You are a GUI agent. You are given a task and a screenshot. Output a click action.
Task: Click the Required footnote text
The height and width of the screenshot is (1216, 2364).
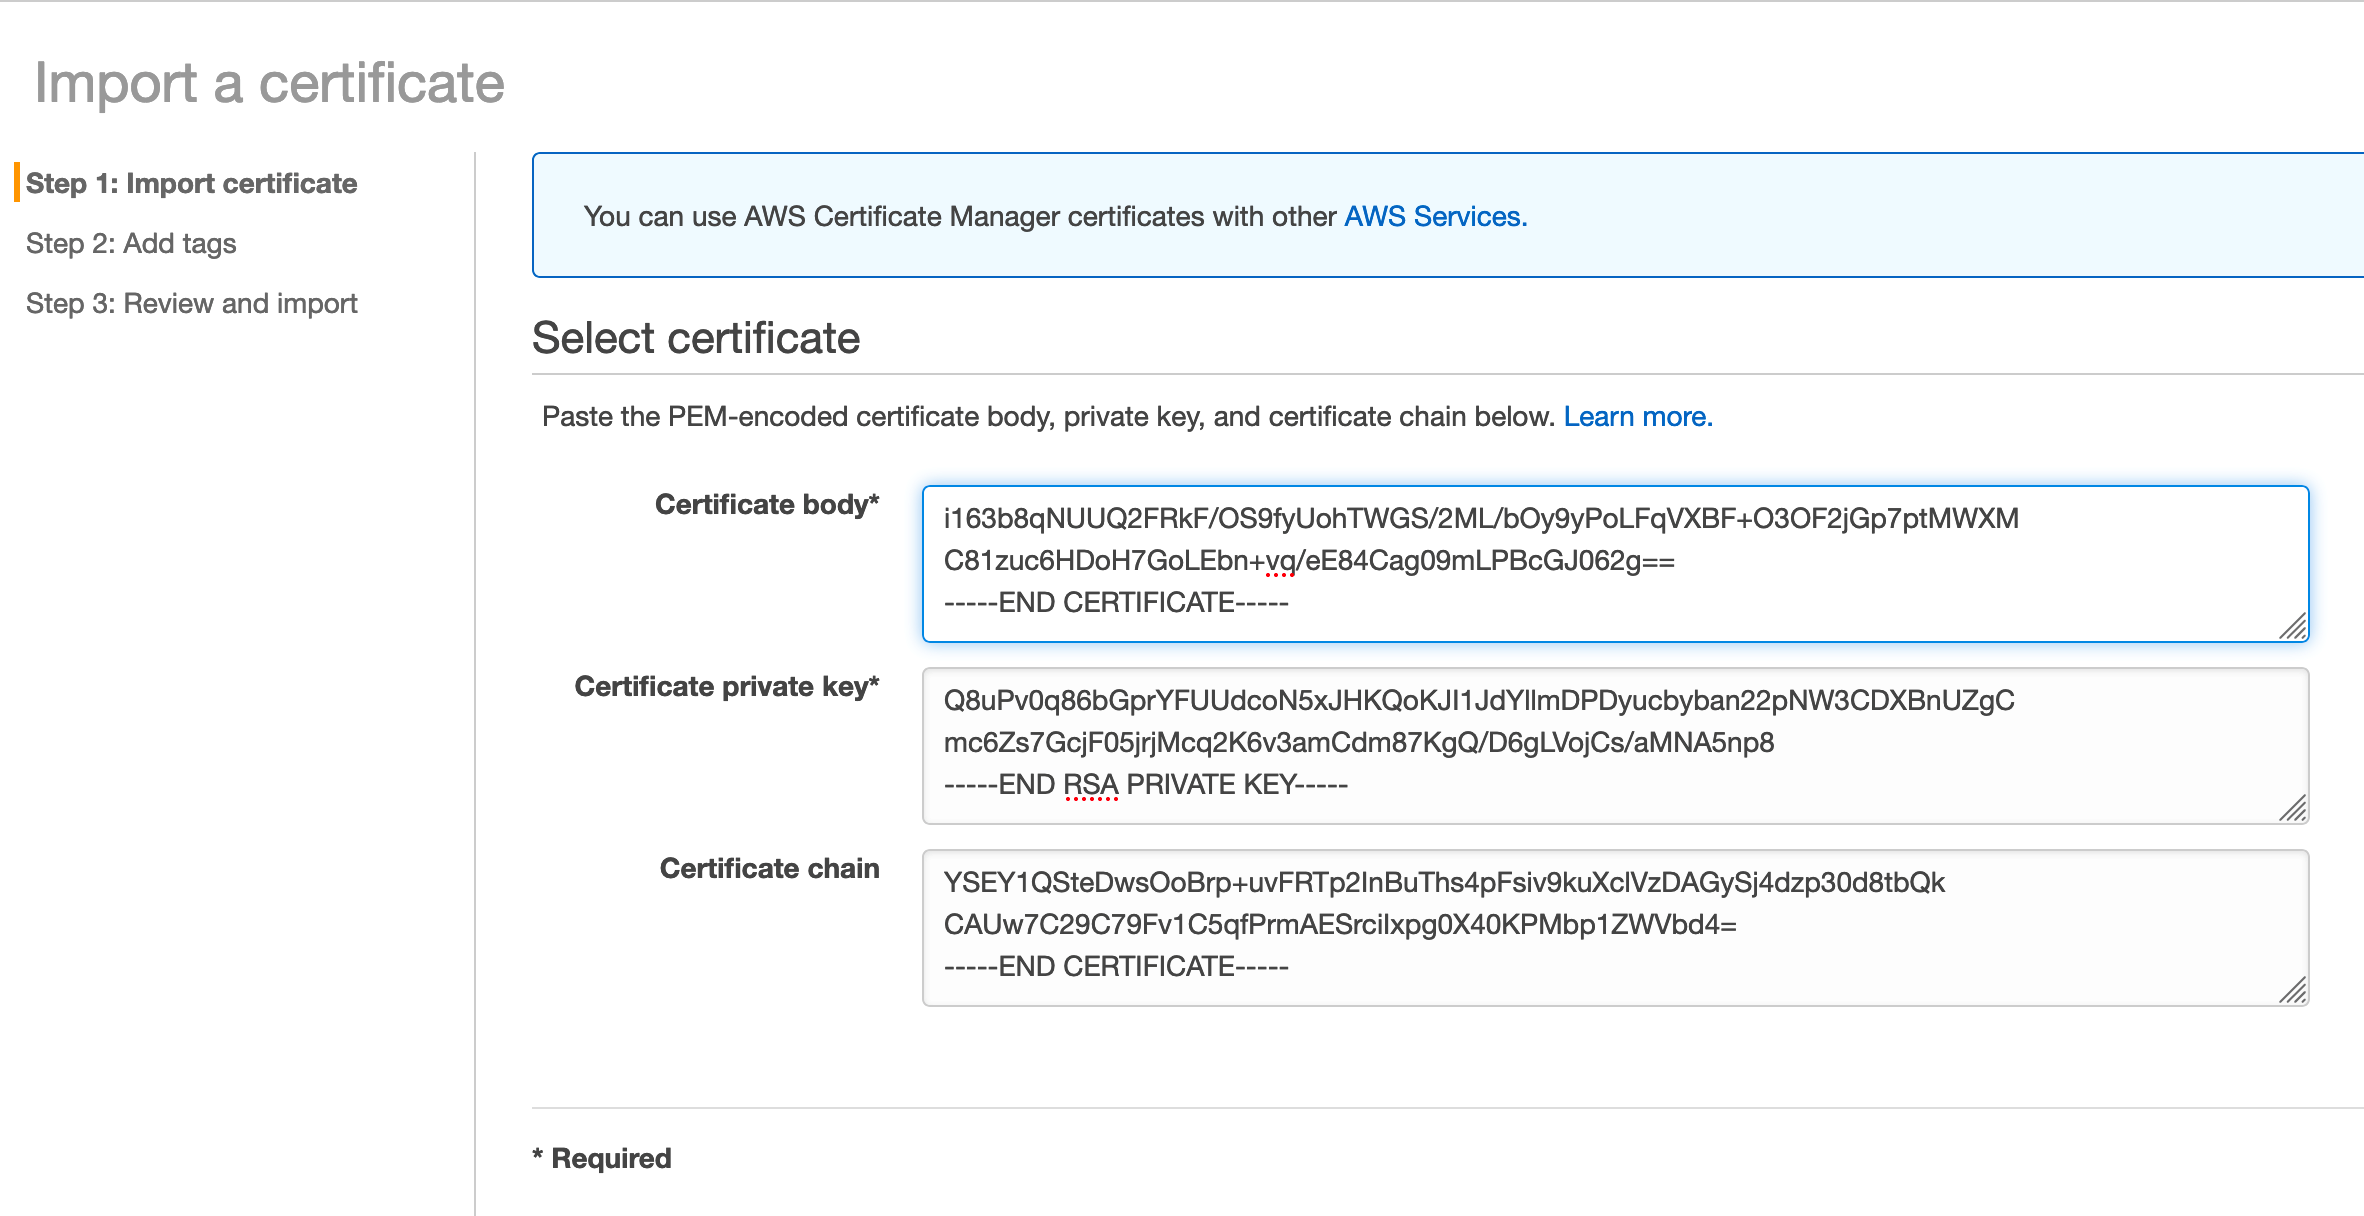601,1157
